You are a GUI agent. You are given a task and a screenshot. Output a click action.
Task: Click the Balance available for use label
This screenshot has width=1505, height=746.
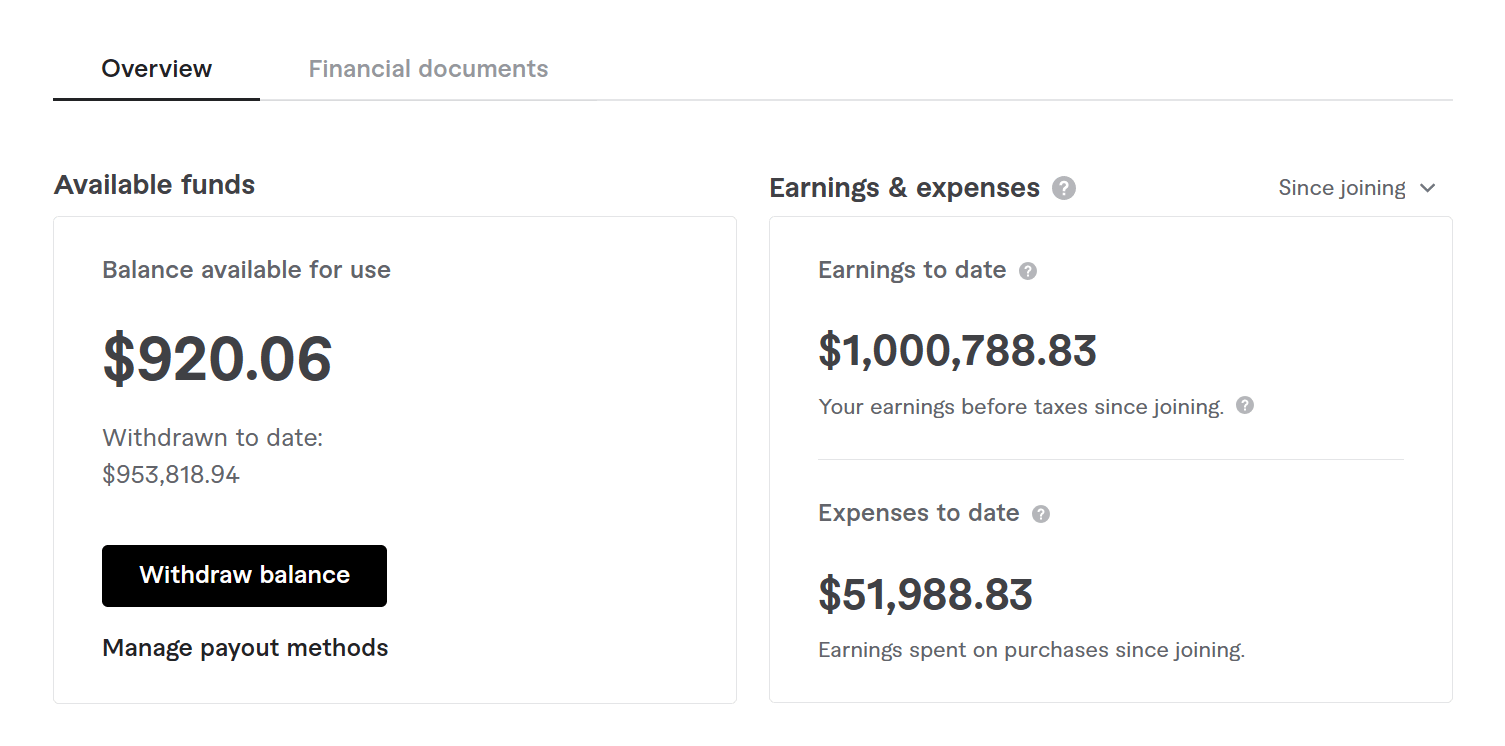pos(246,270)
